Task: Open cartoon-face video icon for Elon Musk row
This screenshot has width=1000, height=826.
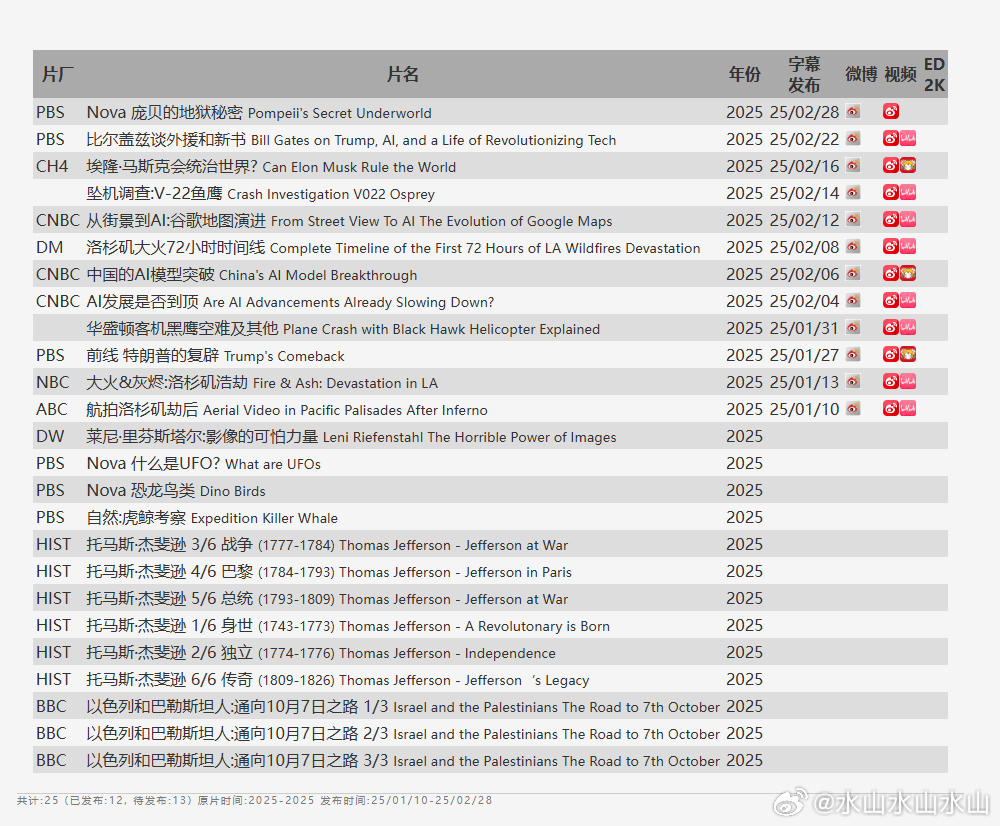Action: pos(908,166)
